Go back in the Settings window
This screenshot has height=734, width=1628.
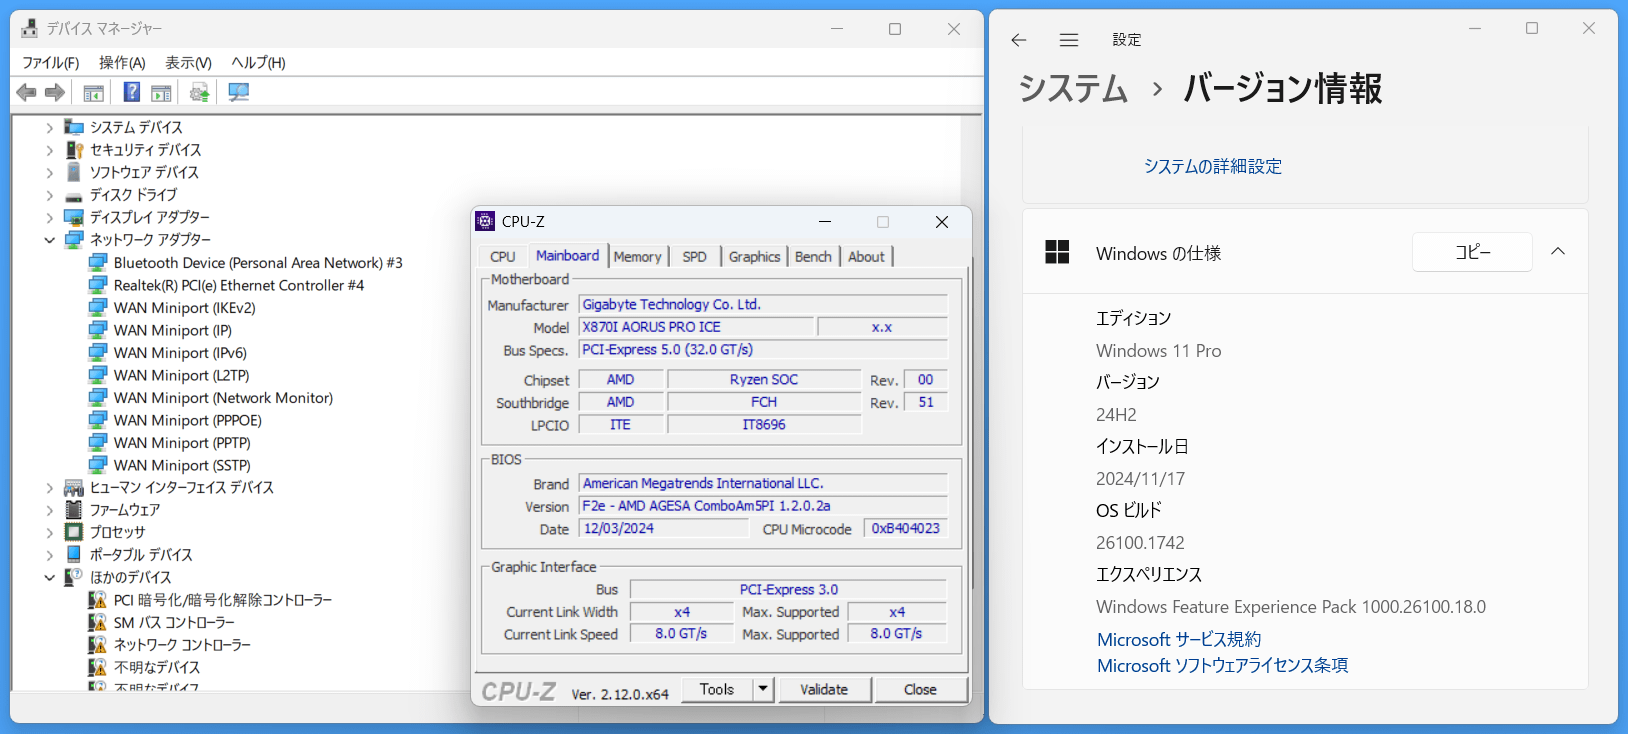pos(1019,40)
